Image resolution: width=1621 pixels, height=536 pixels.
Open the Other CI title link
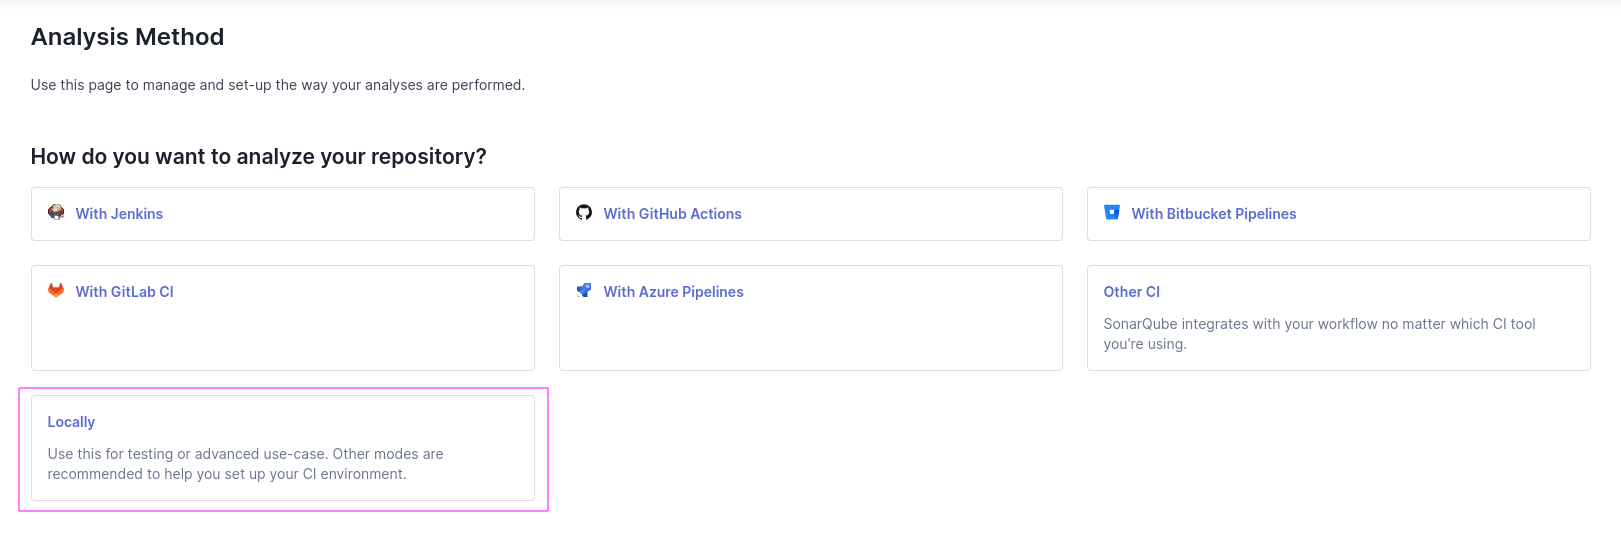pyautogui.click(x=1131, y=292)
